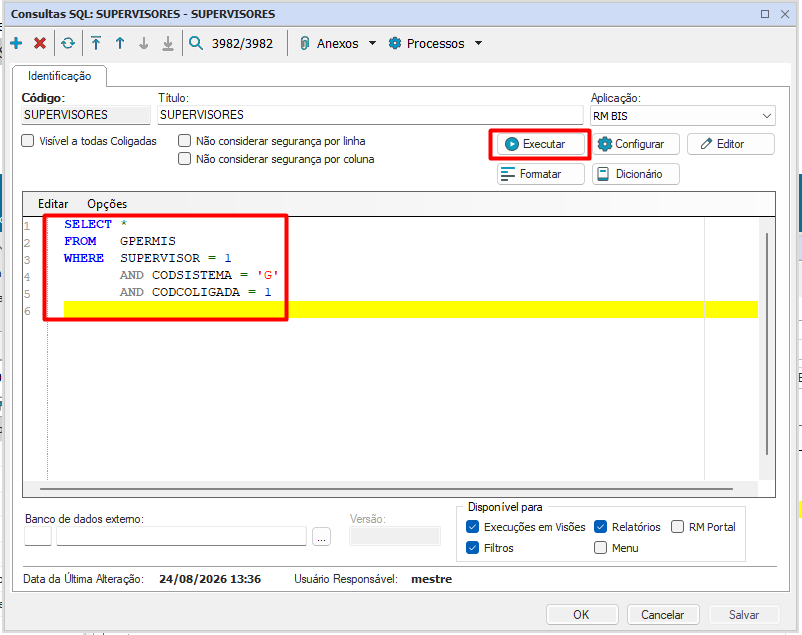Click record counter 3982/3982
The height and width of the screenshot is (635, 802).
[x=242, y=43]
